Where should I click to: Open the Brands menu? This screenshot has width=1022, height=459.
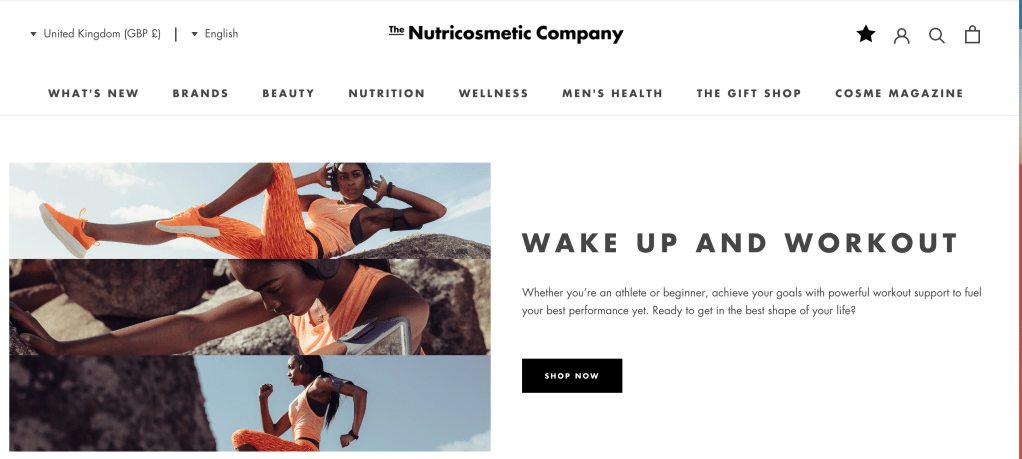pyautogui.click(x=201, y=93)
